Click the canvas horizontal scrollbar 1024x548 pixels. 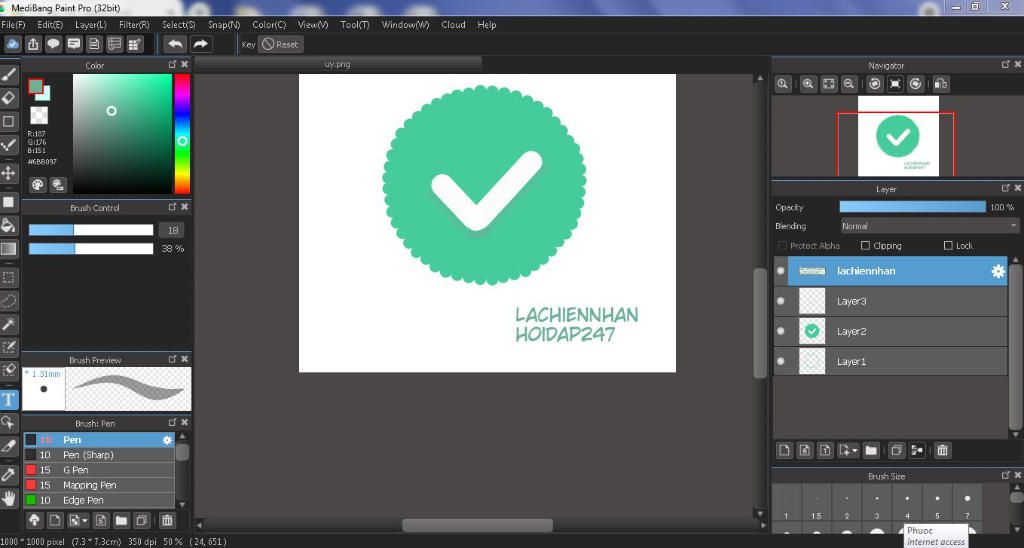477,525
